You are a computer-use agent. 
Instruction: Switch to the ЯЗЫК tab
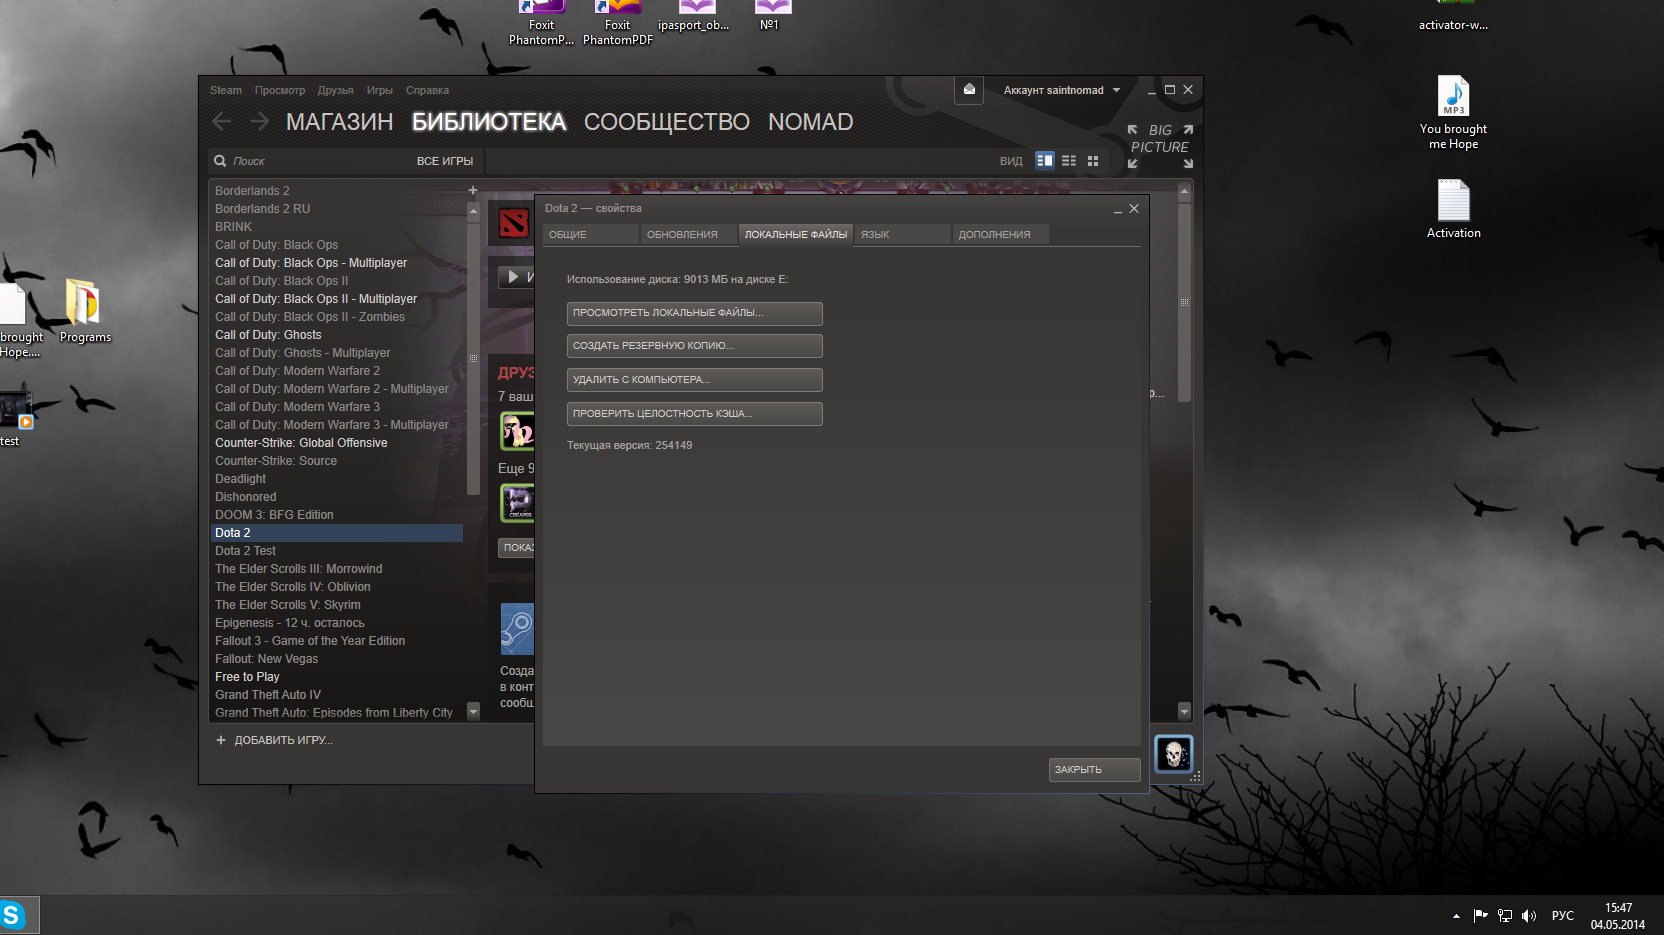coord(902,234)
